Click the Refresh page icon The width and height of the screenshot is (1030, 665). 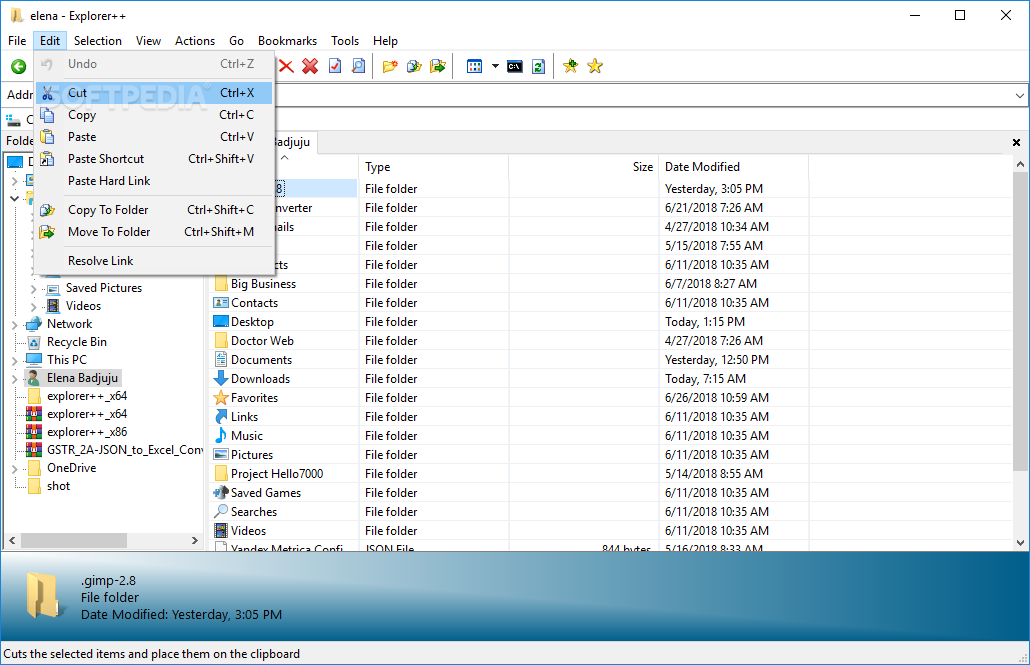tap(539, 66)
